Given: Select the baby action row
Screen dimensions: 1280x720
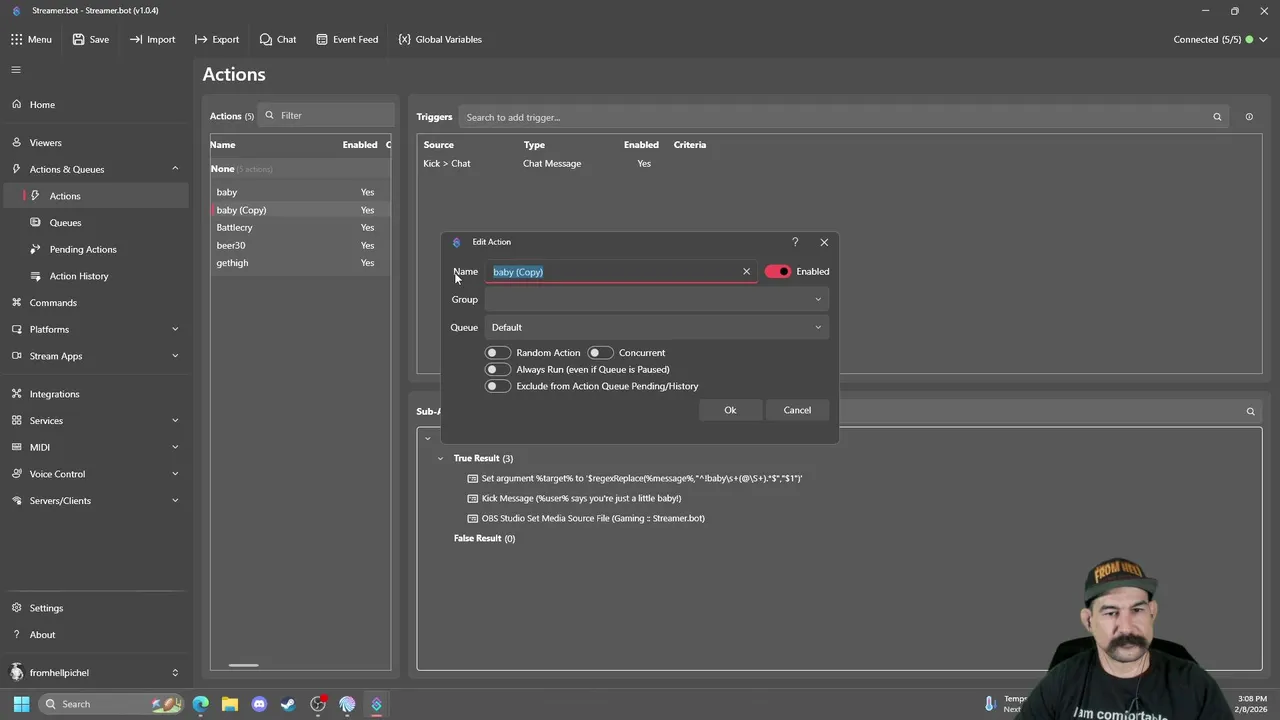Looking at the screenshot, I should [300, 192].
